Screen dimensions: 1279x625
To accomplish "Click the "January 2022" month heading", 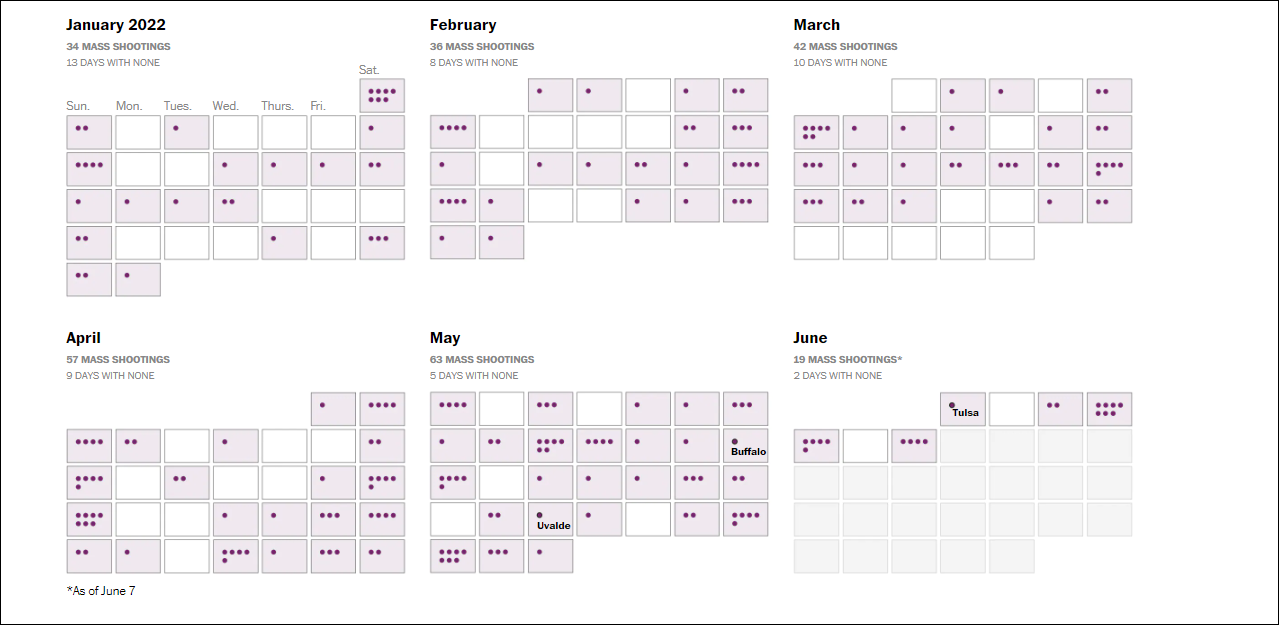I will 116,25.
